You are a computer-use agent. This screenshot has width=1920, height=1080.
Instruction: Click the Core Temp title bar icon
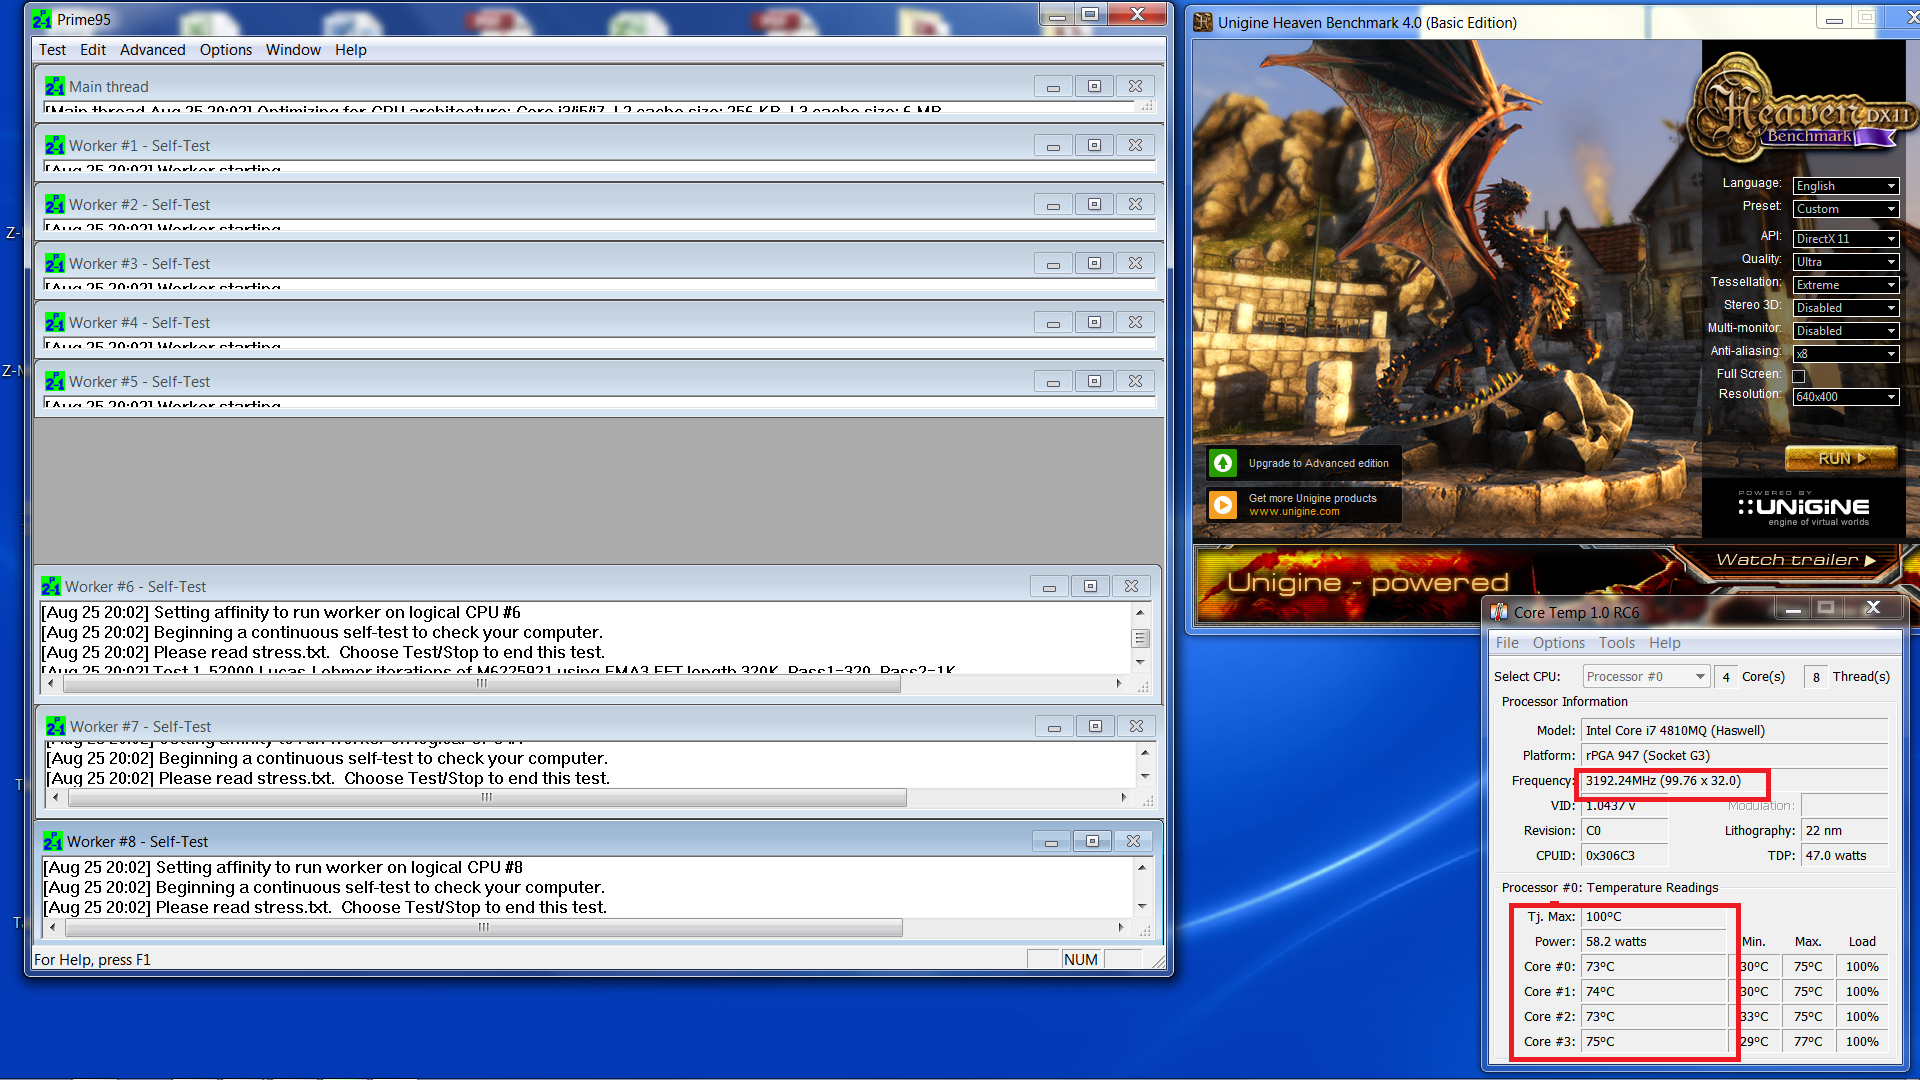(1499, 612)
